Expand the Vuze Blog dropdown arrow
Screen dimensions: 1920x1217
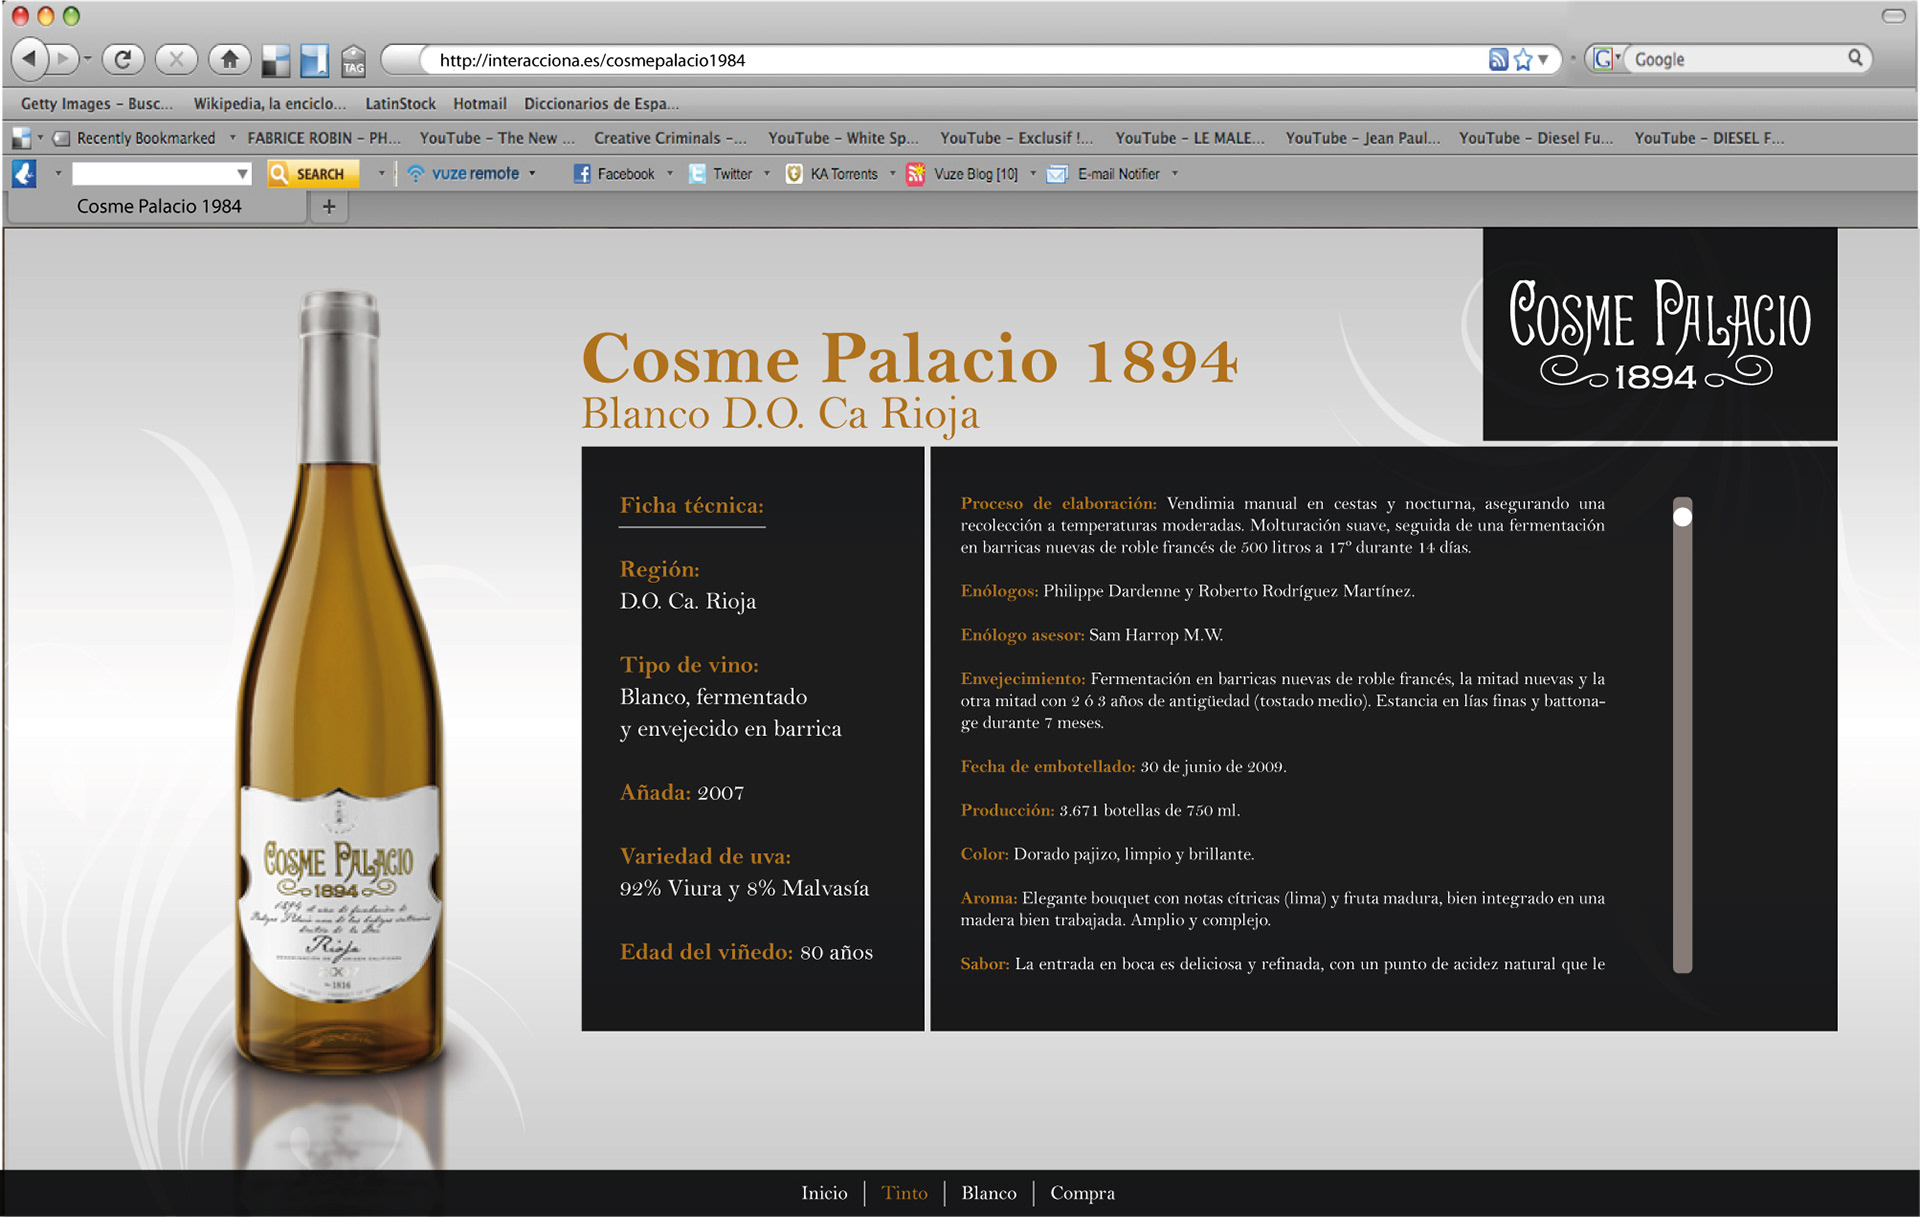(x=1032, y=174)
